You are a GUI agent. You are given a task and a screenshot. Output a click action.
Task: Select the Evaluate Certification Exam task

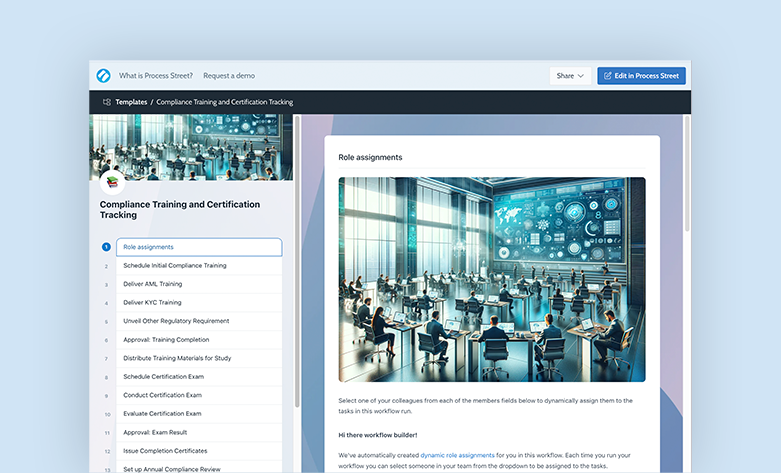pos(199,414)
